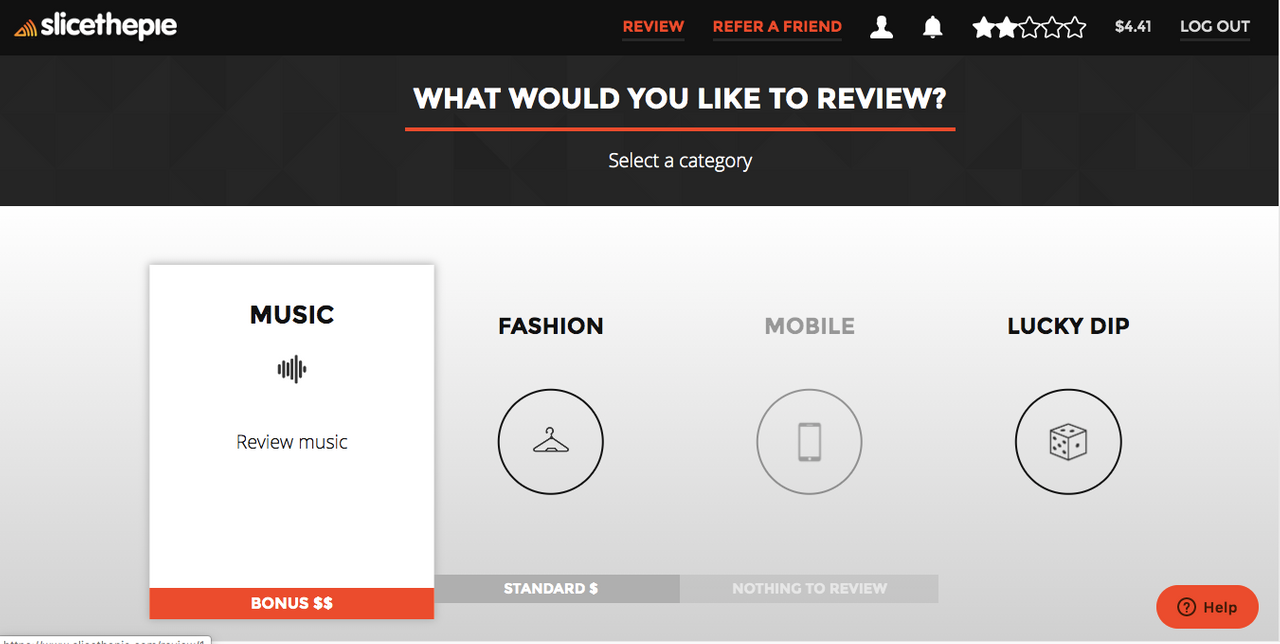Select the Mobile phone icon
Screen dimensions: 1280x644
(x=809, y=441)
